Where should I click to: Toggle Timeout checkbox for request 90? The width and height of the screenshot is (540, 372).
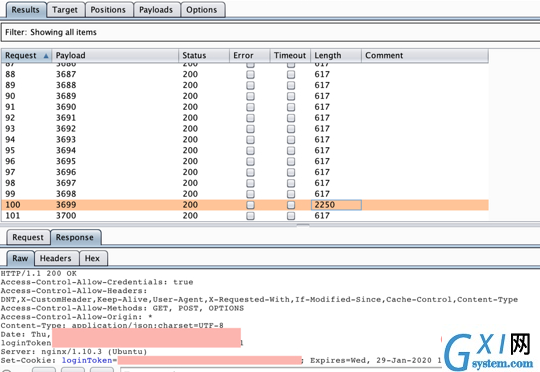click(x=291, y=96)
